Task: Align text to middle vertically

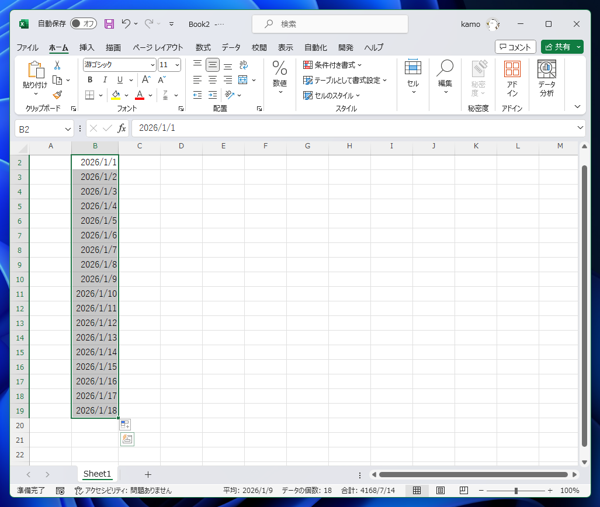Action: (x=212, y=65)
